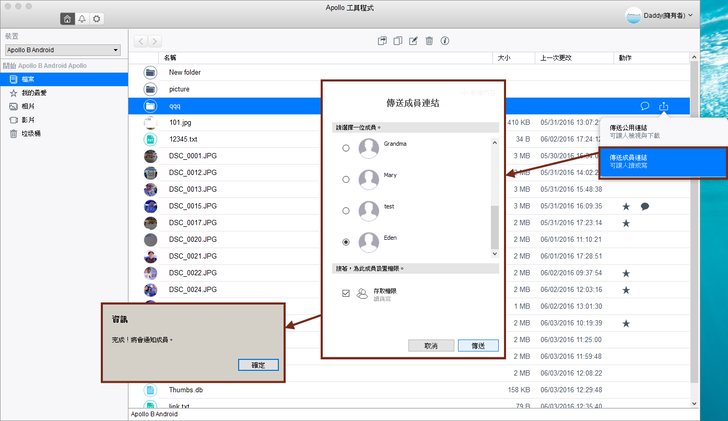This screenshot has height=421, width=728.
Task: Click the home icon in title bar
Action: pyautogui.click(x=66, y=18)
